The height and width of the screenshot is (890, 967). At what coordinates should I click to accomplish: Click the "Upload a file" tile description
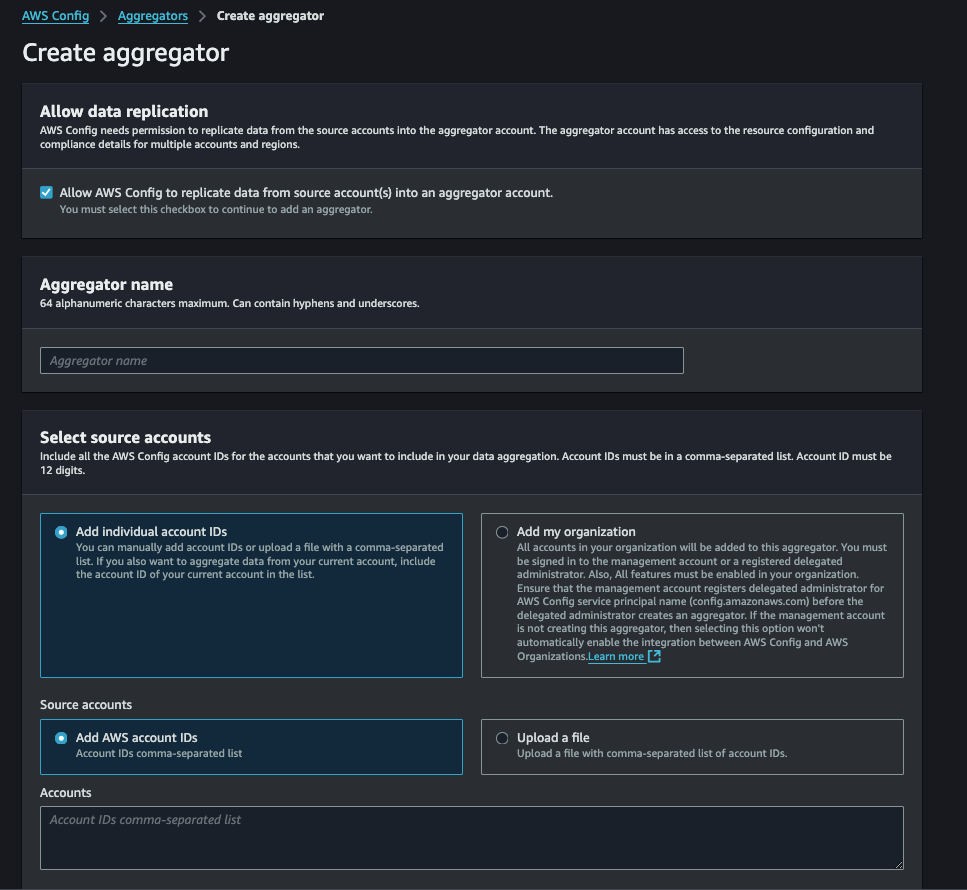[x=652, y=754]
